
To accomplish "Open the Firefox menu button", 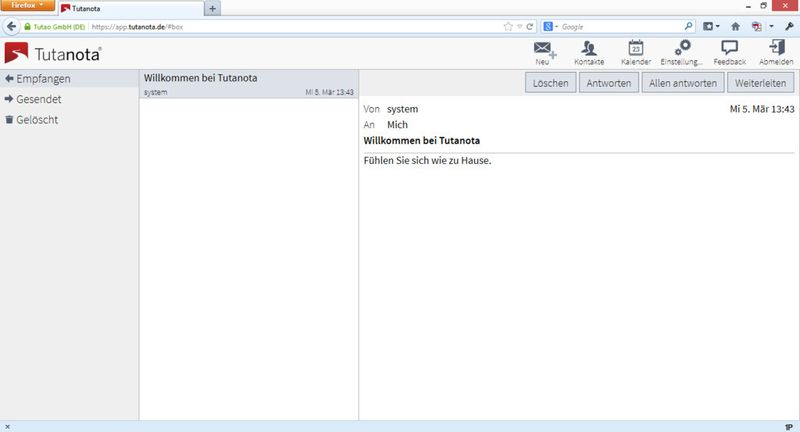I will pyautogui.click(x=28, y=5).
